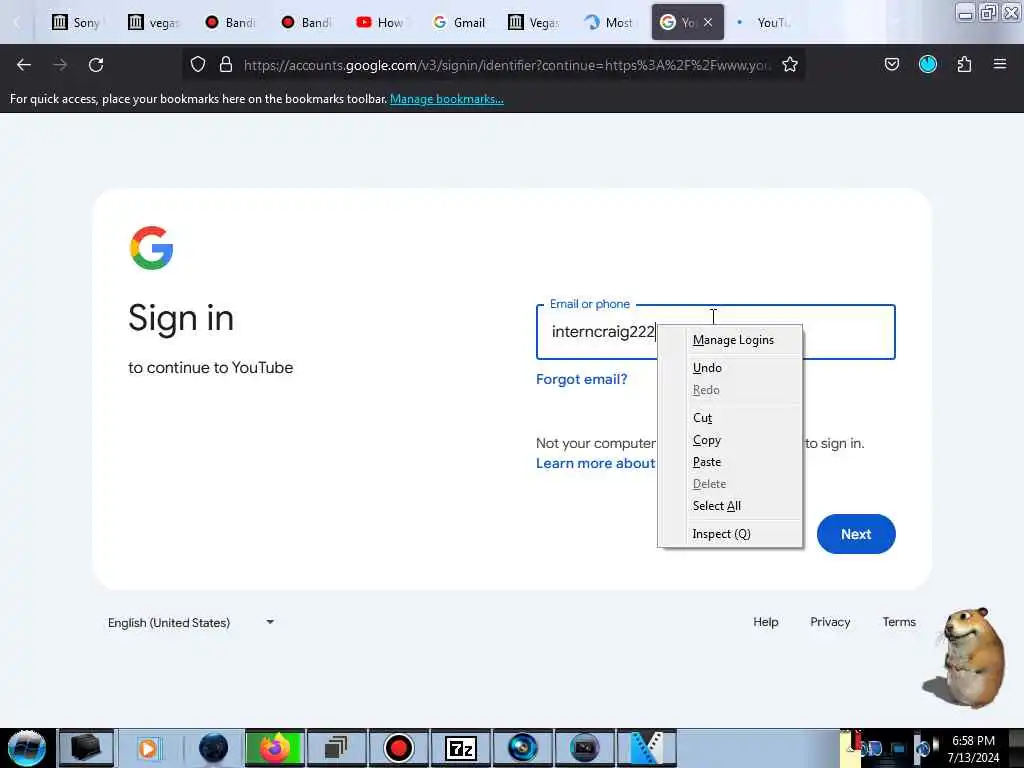Close the current Google sign-in tab
The image size is (1024, 768).
coord(708,23)
